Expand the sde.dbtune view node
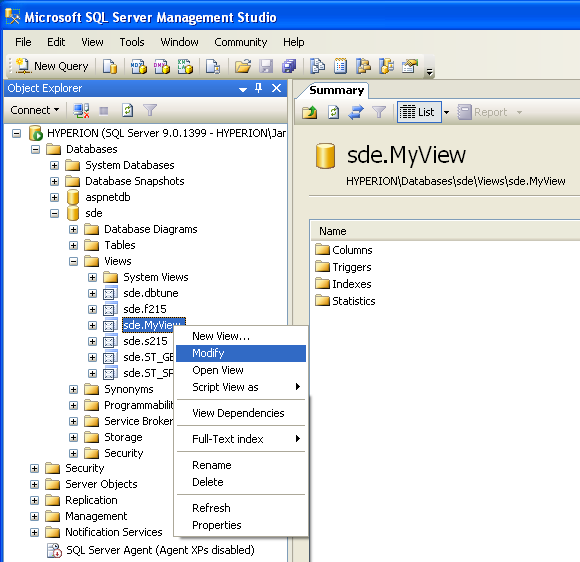 click(92, 293)
